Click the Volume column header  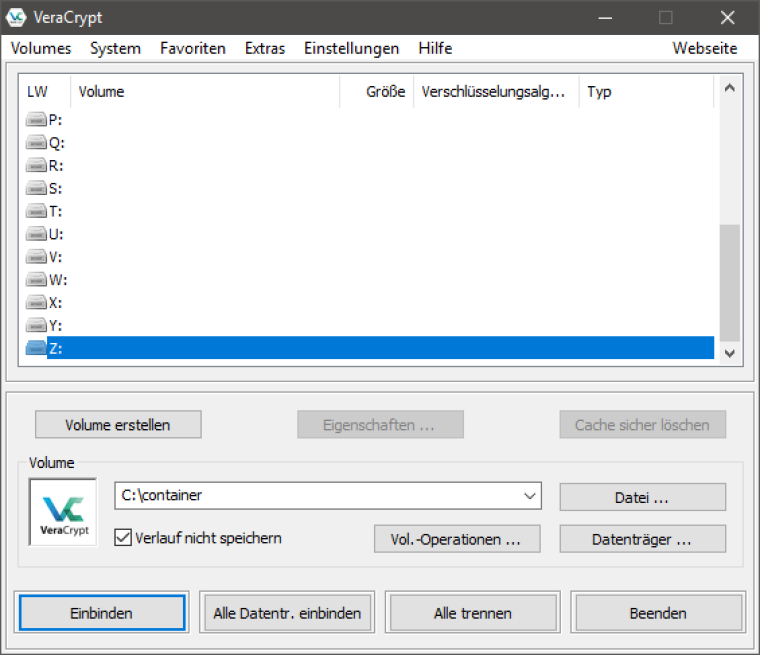point(205,91)
